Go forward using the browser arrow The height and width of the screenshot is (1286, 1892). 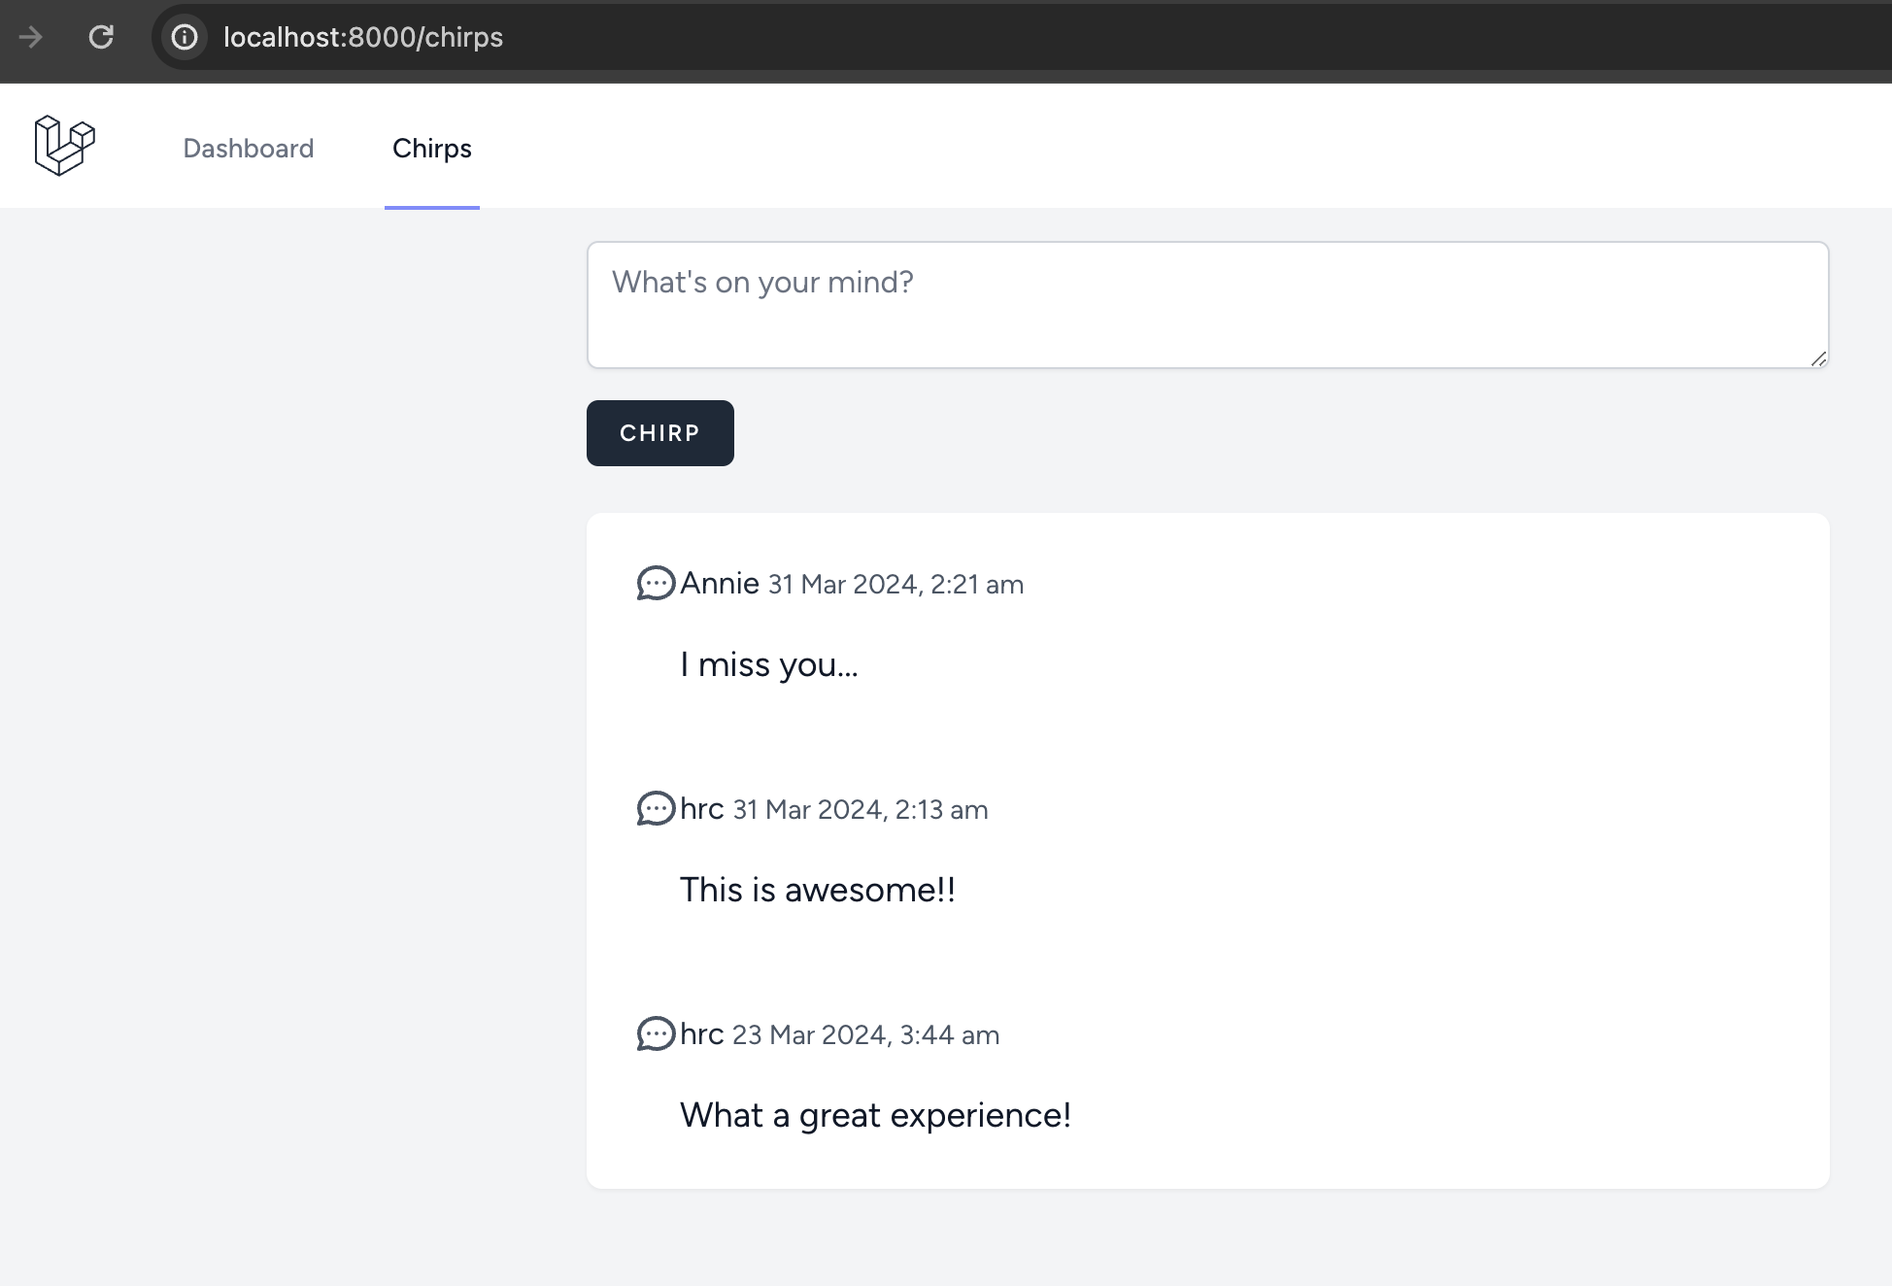pos(30,37)
